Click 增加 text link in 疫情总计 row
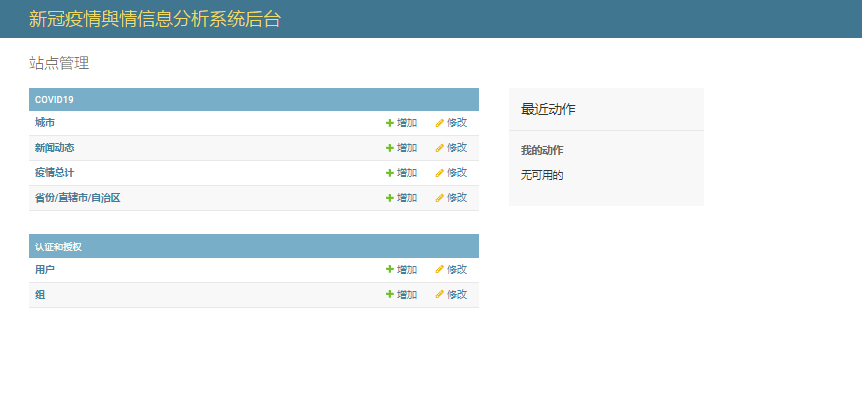Image resolution: width=862 pixels, height=398 pixels. point(407,173)
